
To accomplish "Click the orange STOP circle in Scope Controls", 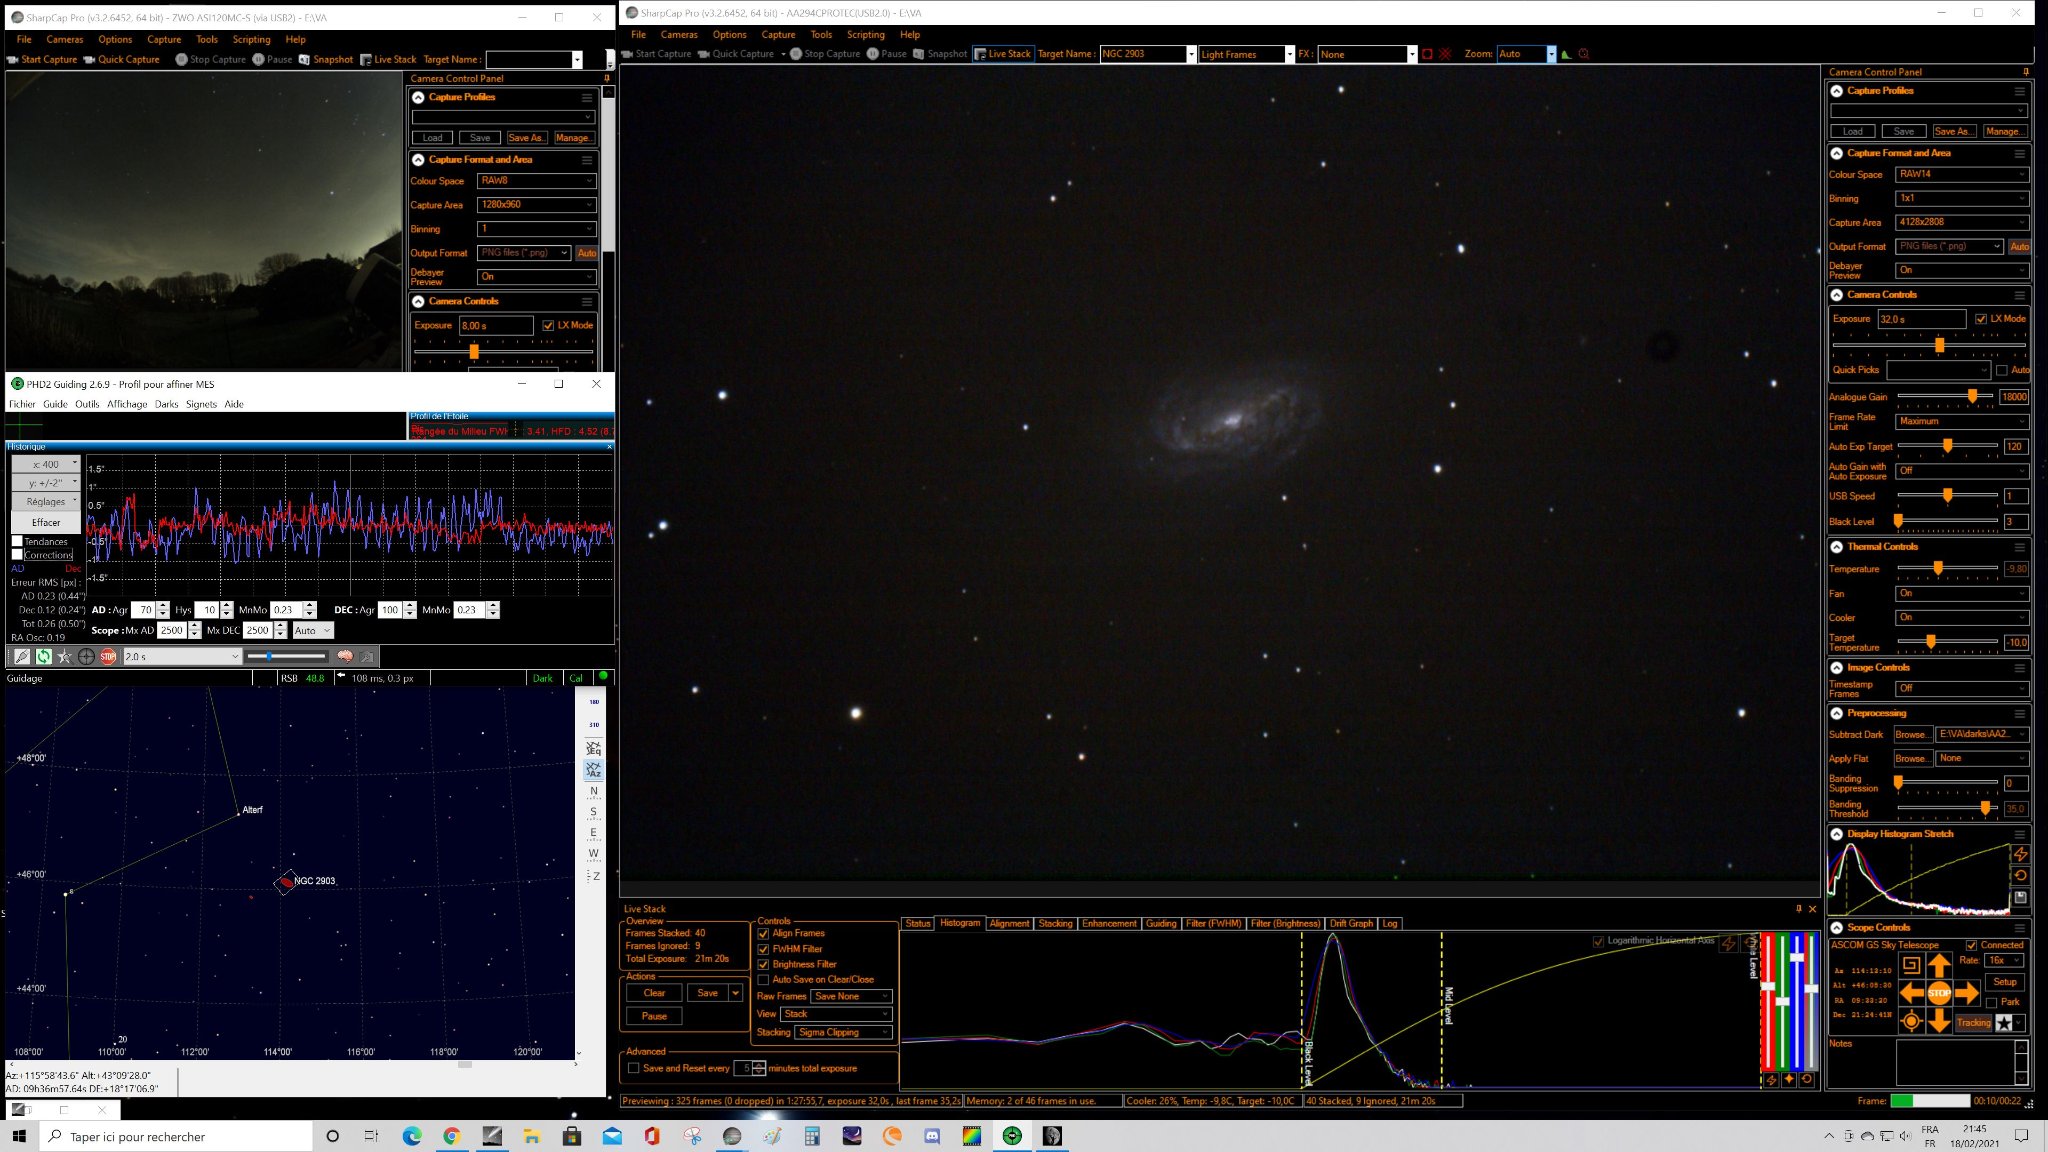I will click(x=1939, y=992).
